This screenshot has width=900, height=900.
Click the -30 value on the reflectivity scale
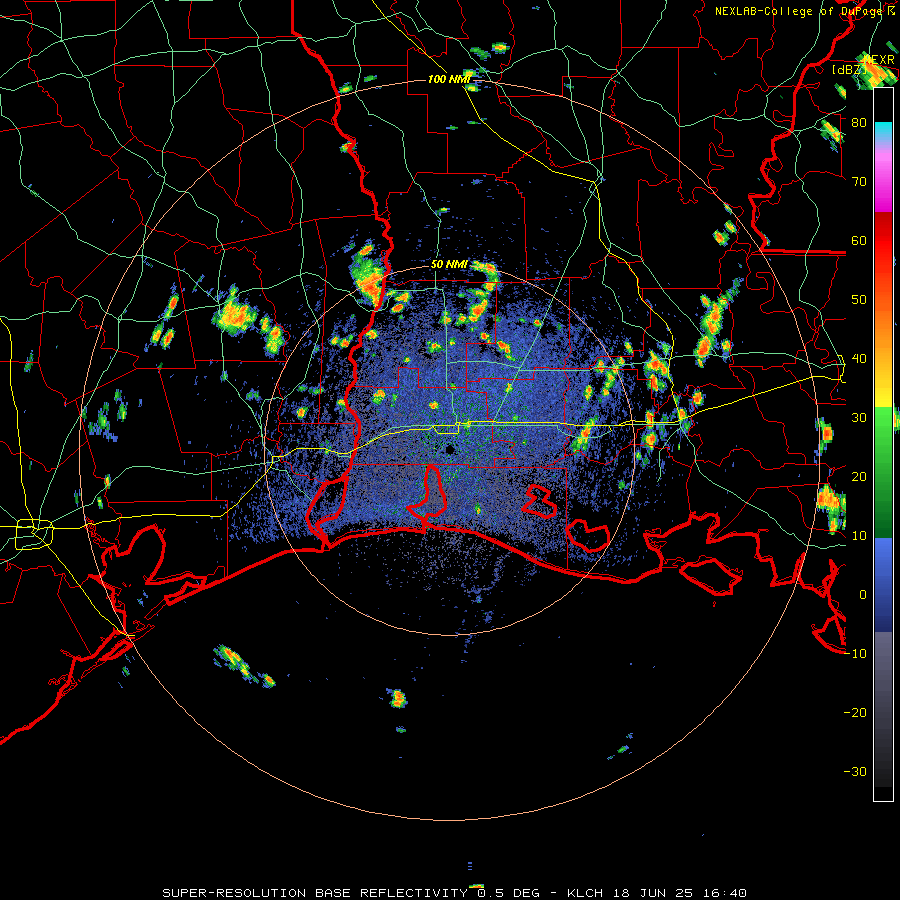855,771
